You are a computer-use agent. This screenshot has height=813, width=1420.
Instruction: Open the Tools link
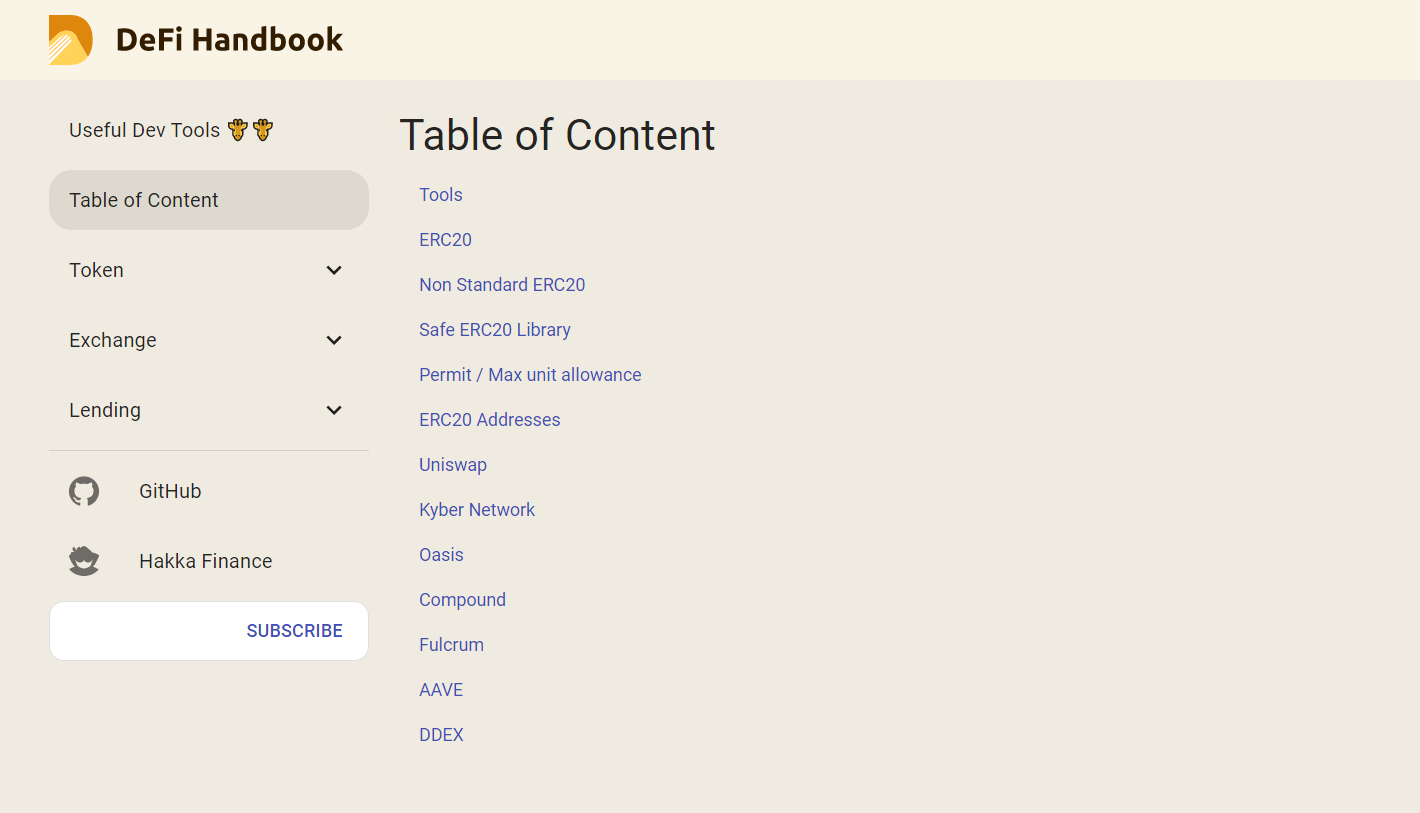441,195
